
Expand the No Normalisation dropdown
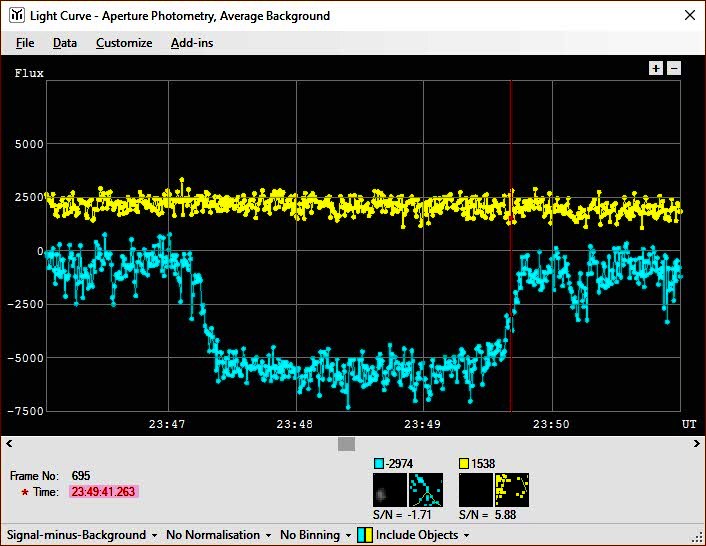[219, 535]
